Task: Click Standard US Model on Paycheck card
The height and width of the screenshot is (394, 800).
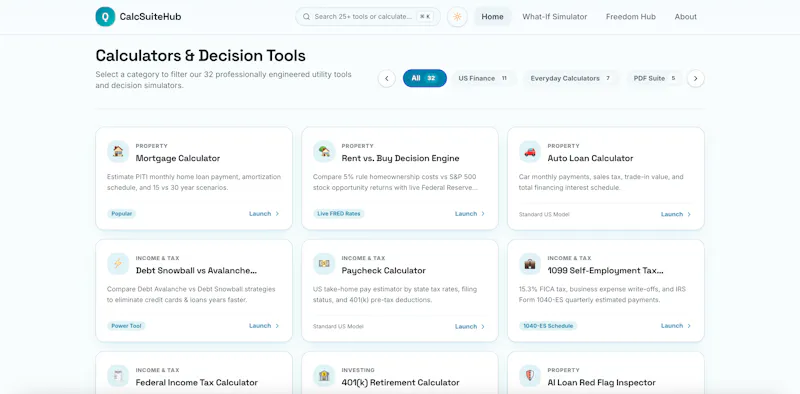Action: pyautogui.click(x=338, y=327)
